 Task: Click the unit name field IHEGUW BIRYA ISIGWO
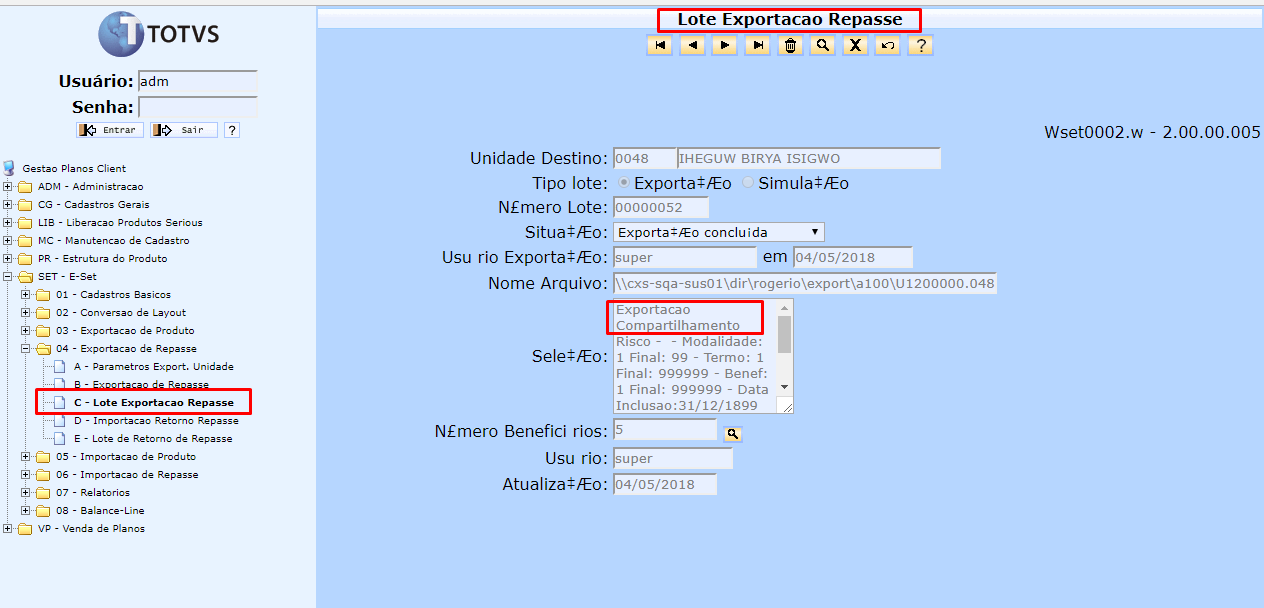(x=809, y=158)
